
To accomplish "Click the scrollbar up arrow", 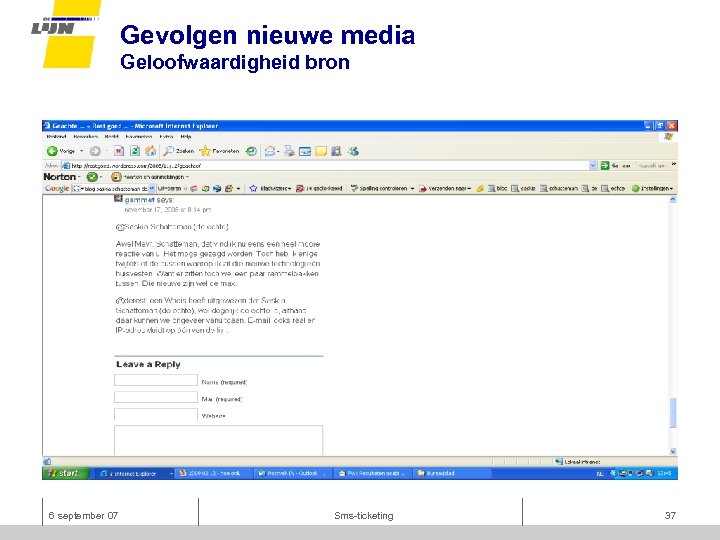I will pyautogui.click(x=673, y=199).
